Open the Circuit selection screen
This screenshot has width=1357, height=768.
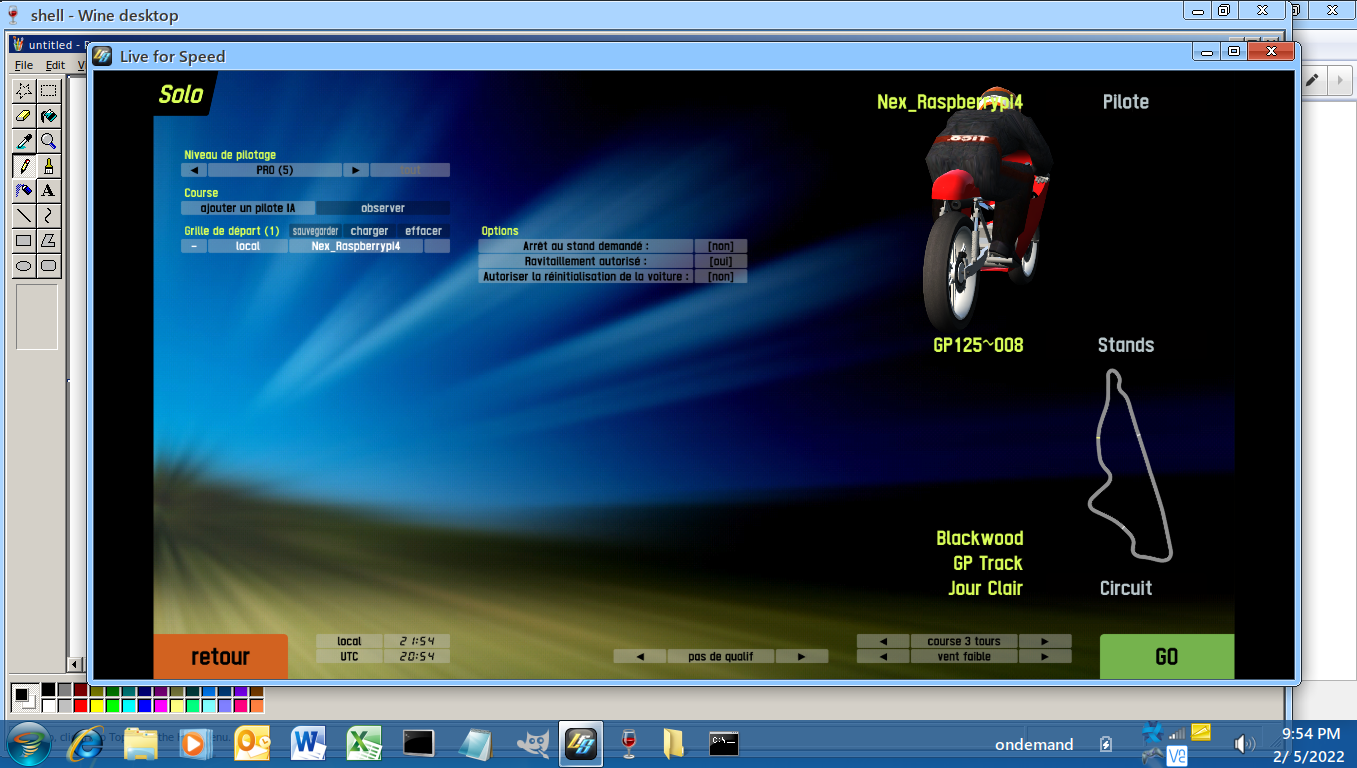pos(1126,588)
